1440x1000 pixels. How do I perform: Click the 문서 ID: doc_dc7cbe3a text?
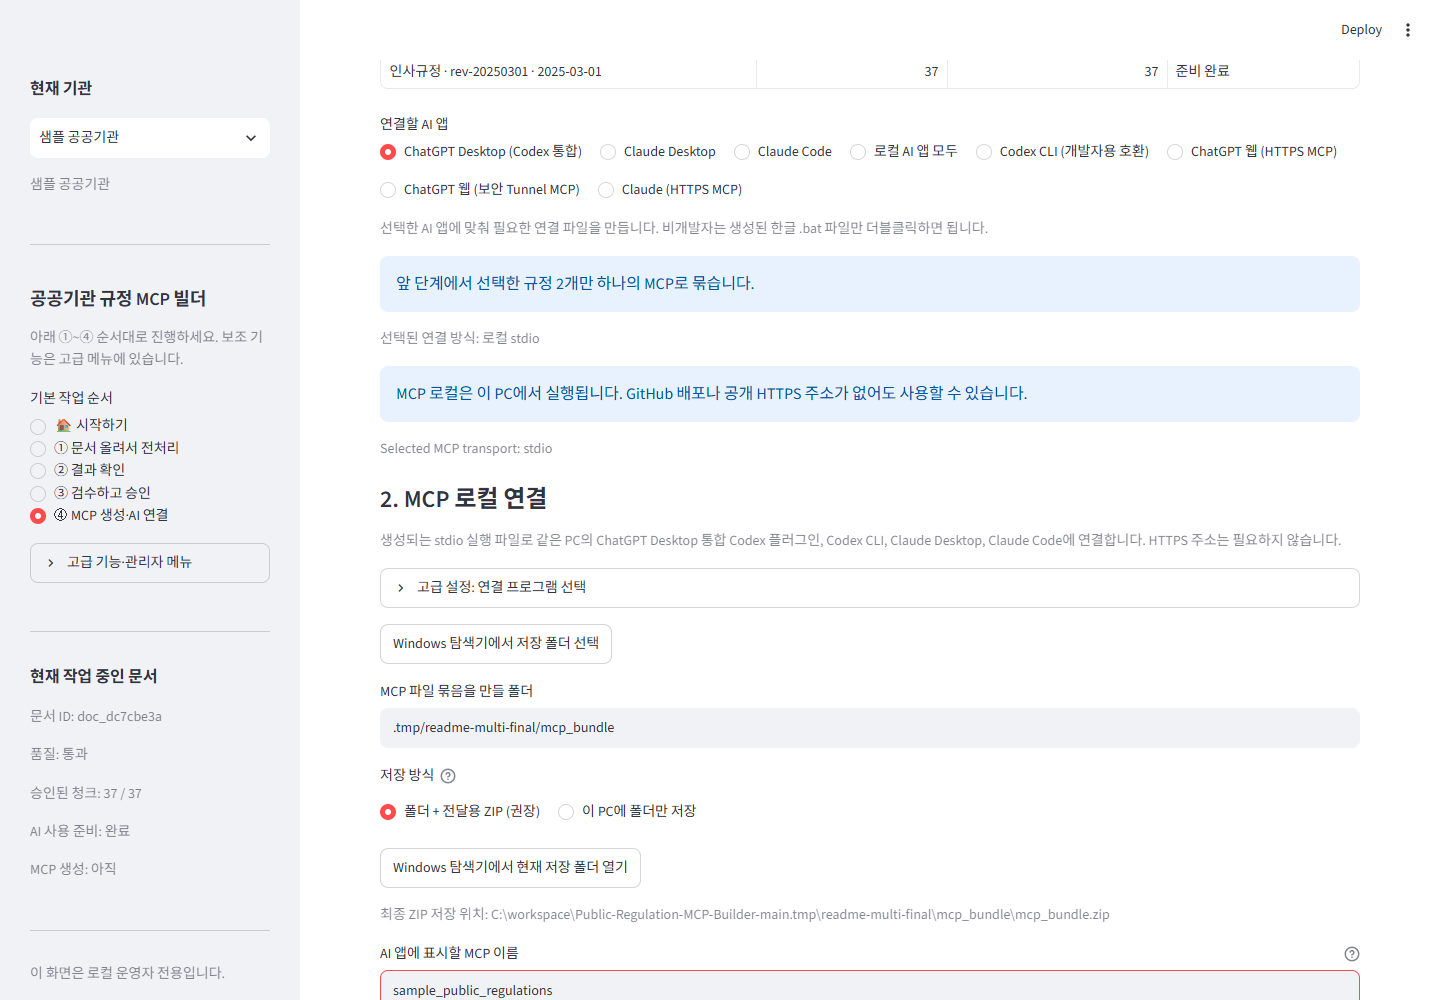[x=96, y=717]
